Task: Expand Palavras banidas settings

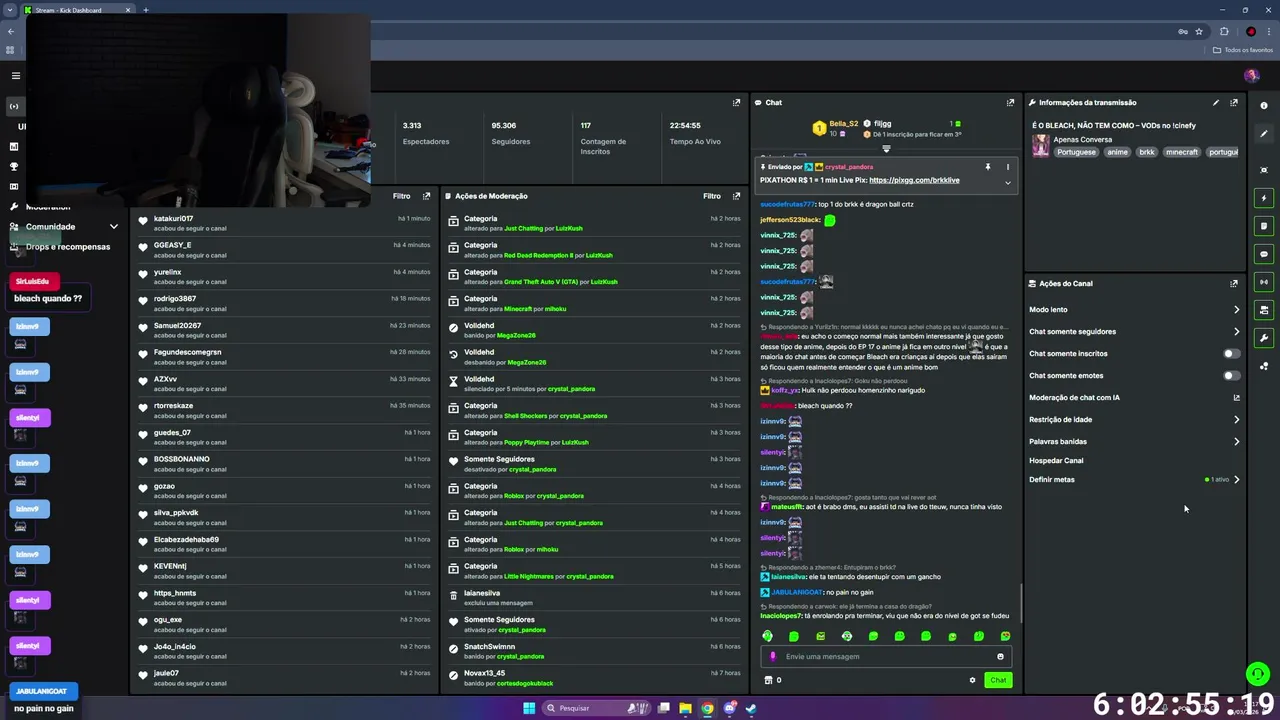Action: tap(1134, 442)
